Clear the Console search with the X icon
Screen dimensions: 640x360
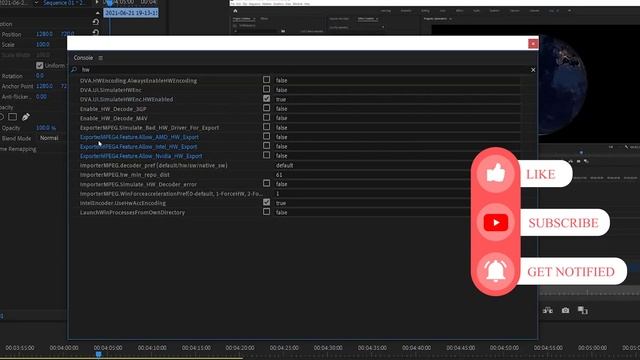coord(533,70)
